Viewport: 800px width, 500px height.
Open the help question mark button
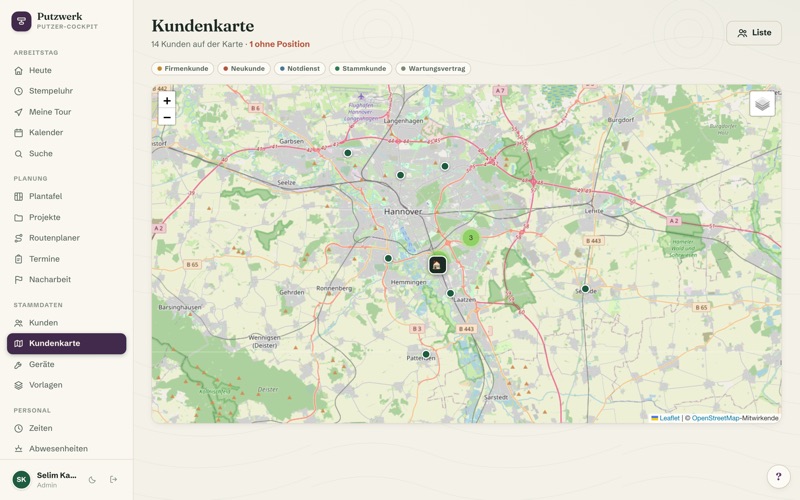(779, 477)
